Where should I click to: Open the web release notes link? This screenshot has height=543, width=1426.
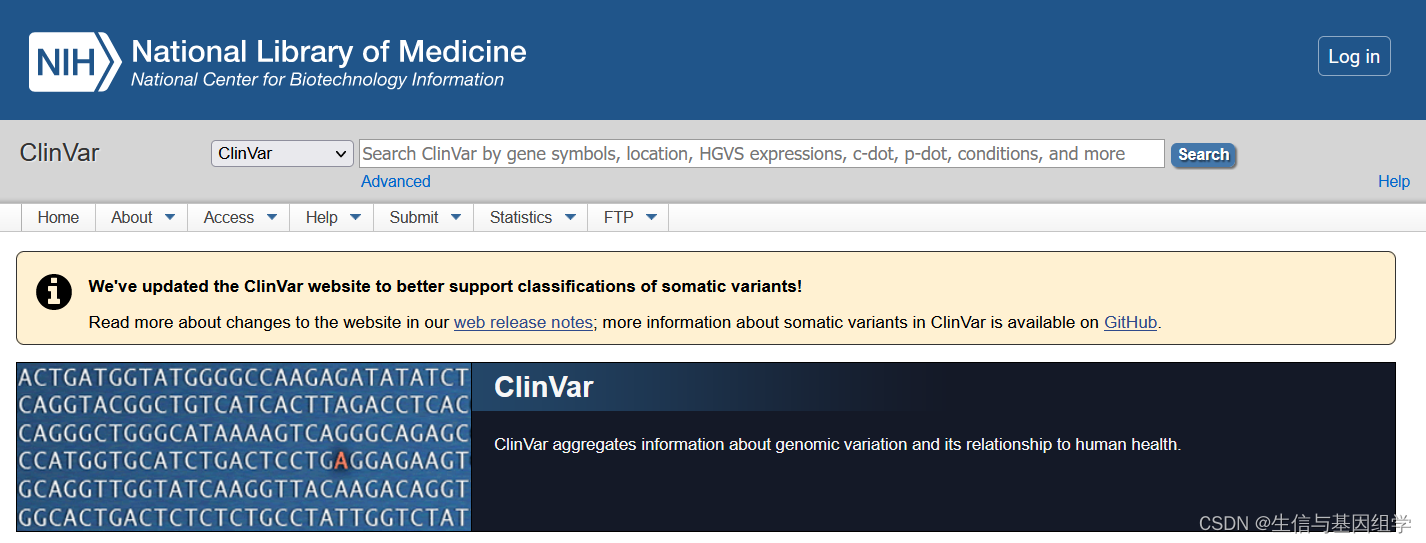tap(523, 322)
